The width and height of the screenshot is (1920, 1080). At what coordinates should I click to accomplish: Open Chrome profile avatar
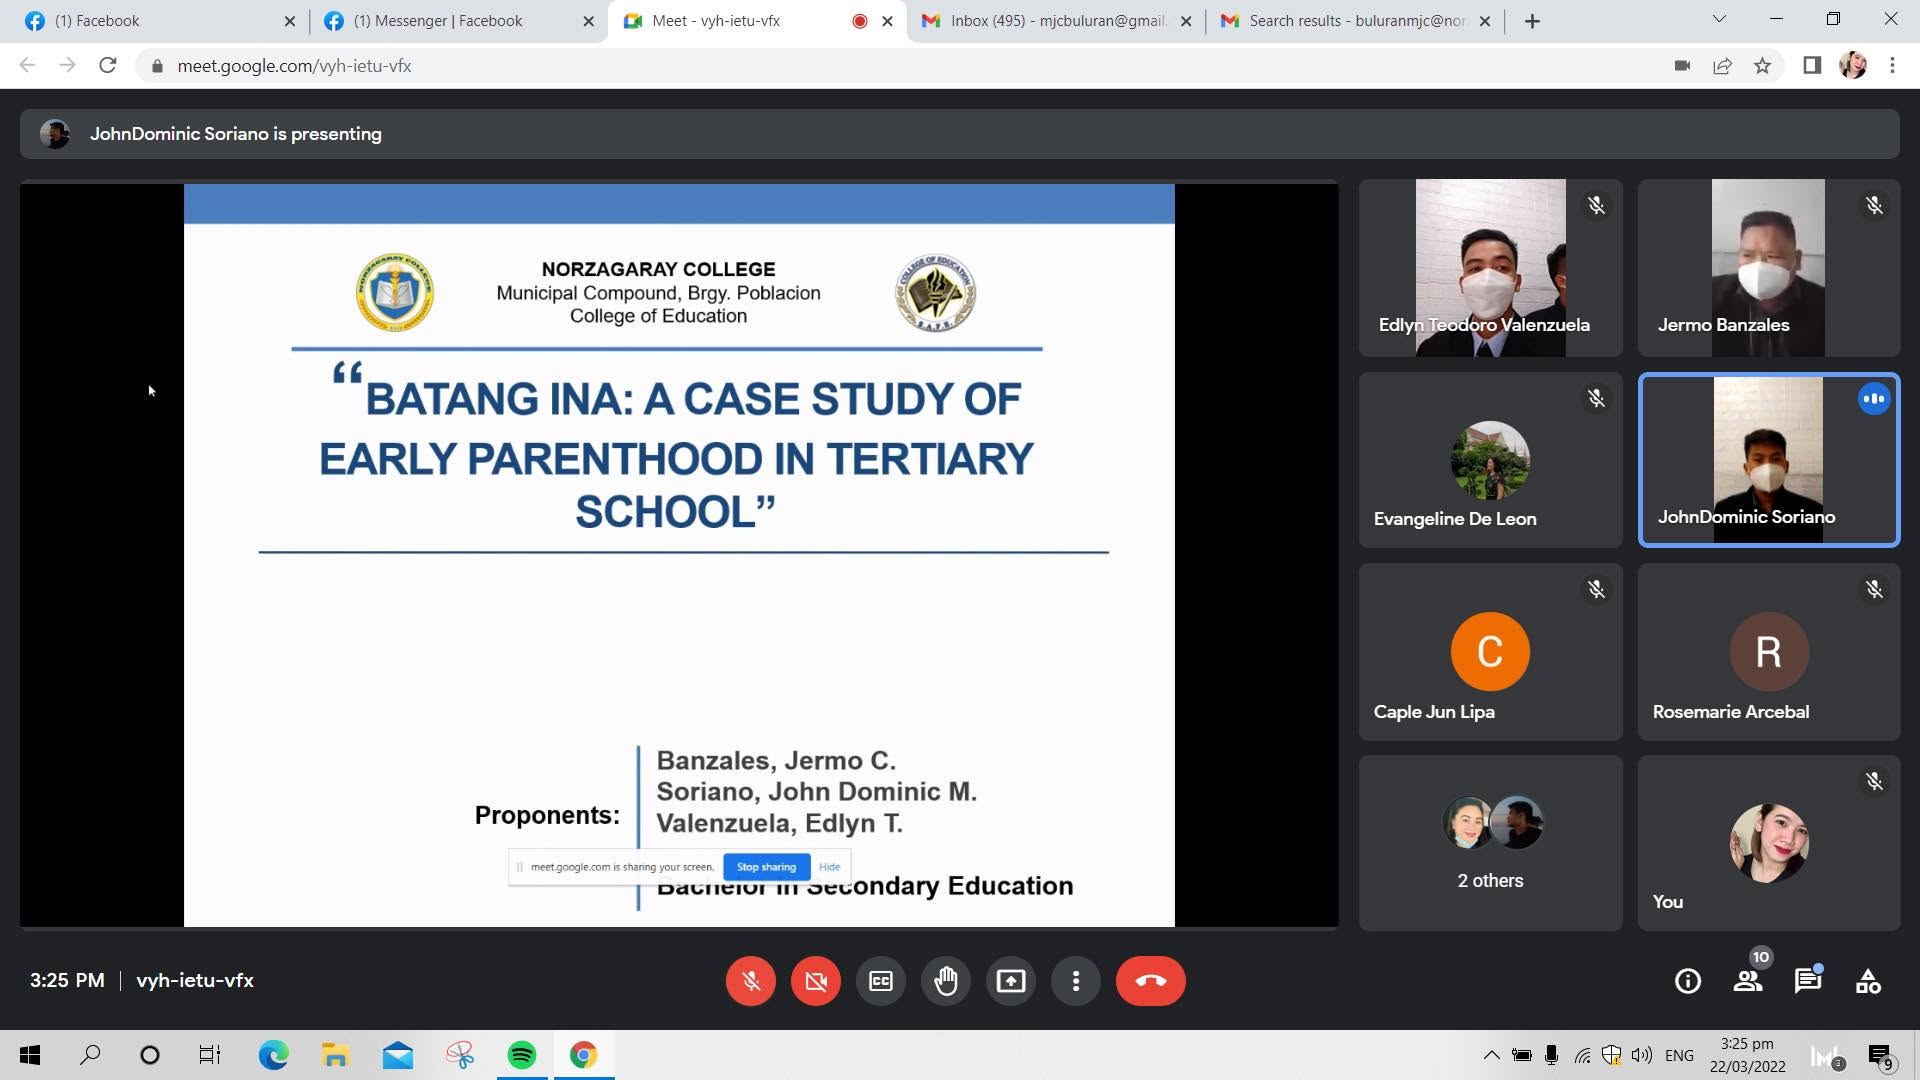[1853, 66]
